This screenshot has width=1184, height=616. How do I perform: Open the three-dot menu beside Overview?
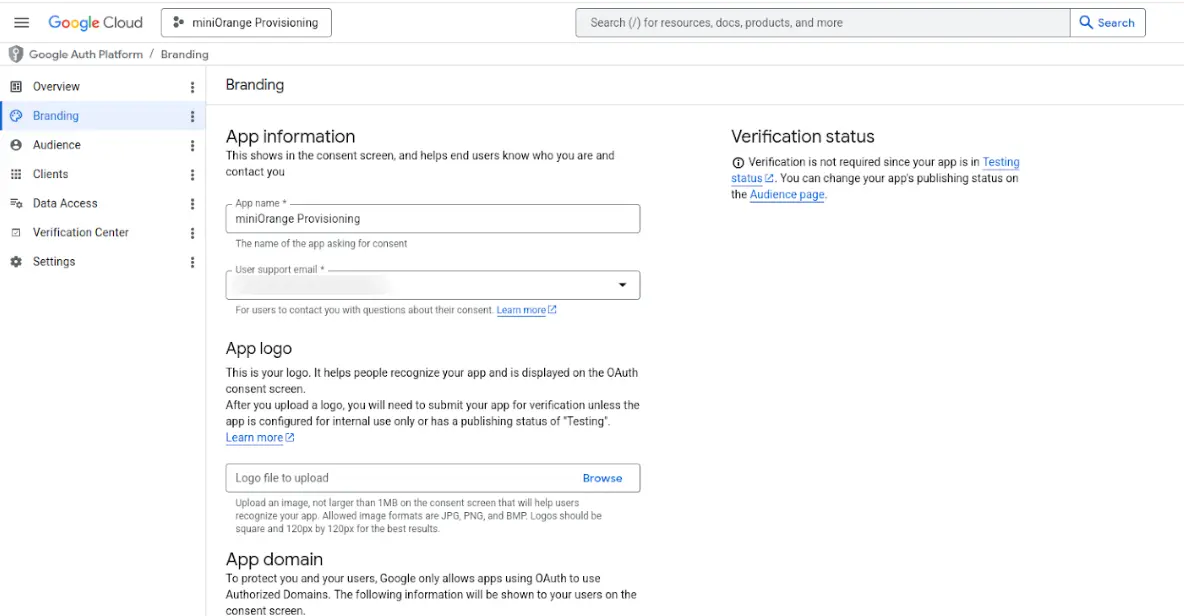(193, 88)
